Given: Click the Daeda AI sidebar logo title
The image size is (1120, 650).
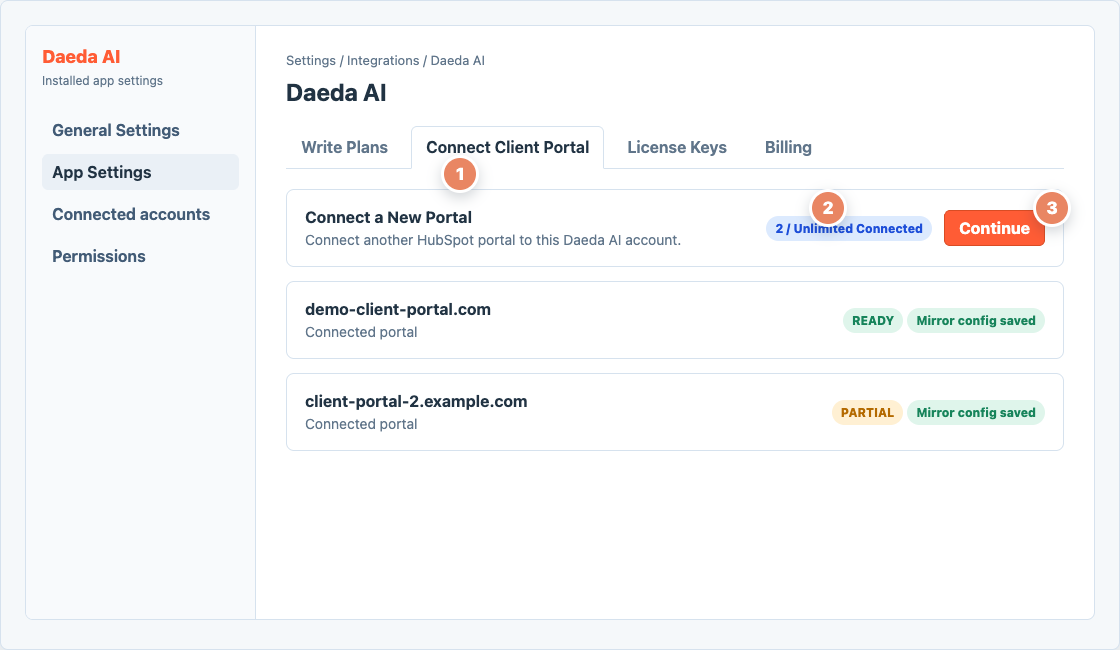Looking at the screenshot, I should [x=81, y=56].
